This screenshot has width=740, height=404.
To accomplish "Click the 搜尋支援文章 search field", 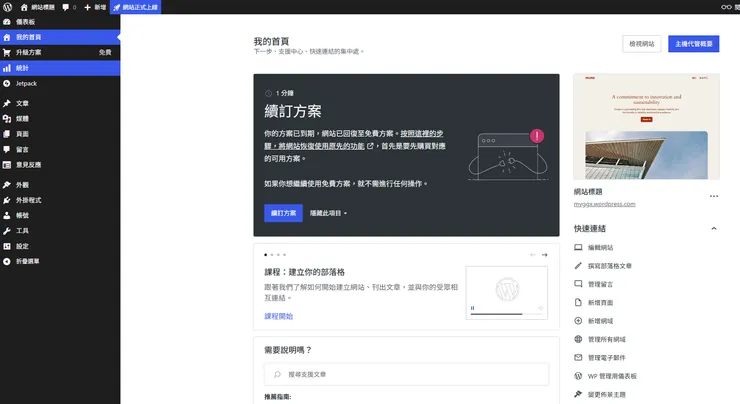I will (406, 374).
